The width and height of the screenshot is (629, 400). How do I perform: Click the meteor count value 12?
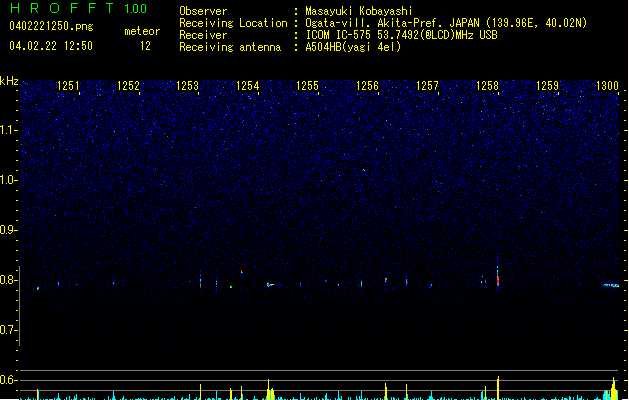pyautogui.click(x=145, y=46)
